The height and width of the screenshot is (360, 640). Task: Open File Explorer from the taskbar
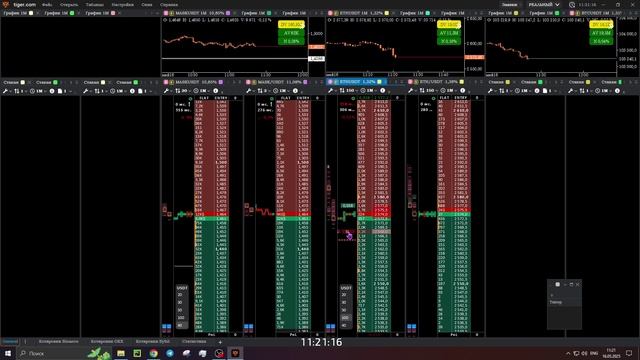pyautogui.click(x=121, y=353)
